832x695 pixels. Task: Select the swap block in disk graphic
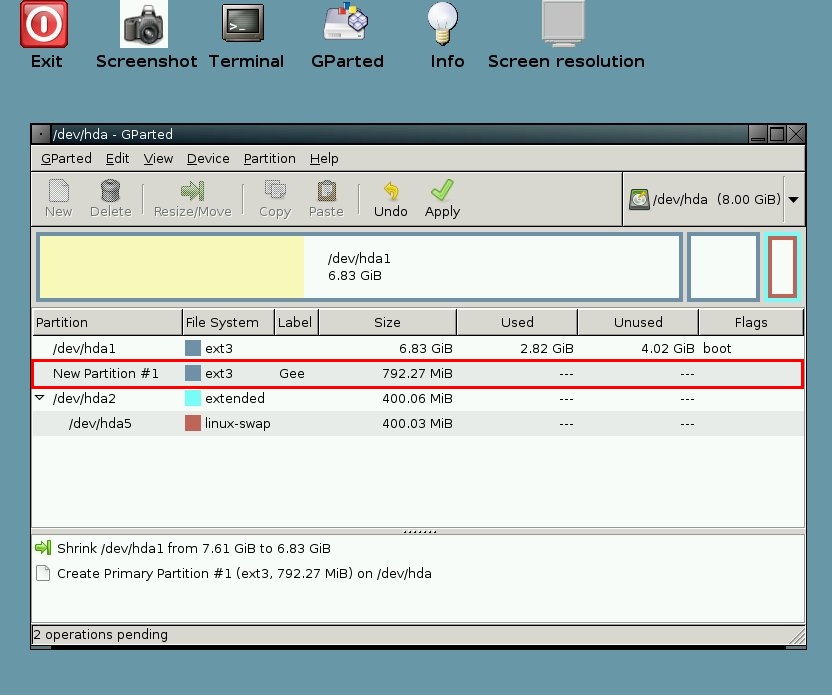click(x=783, y=267)
